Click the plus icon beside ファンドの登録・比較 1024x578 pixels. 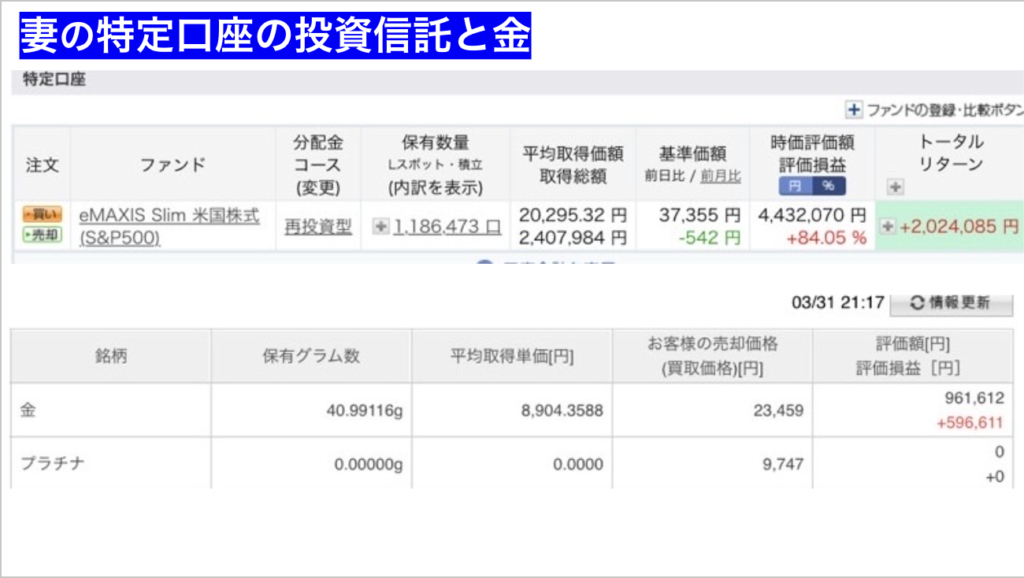tap(853, 110)
